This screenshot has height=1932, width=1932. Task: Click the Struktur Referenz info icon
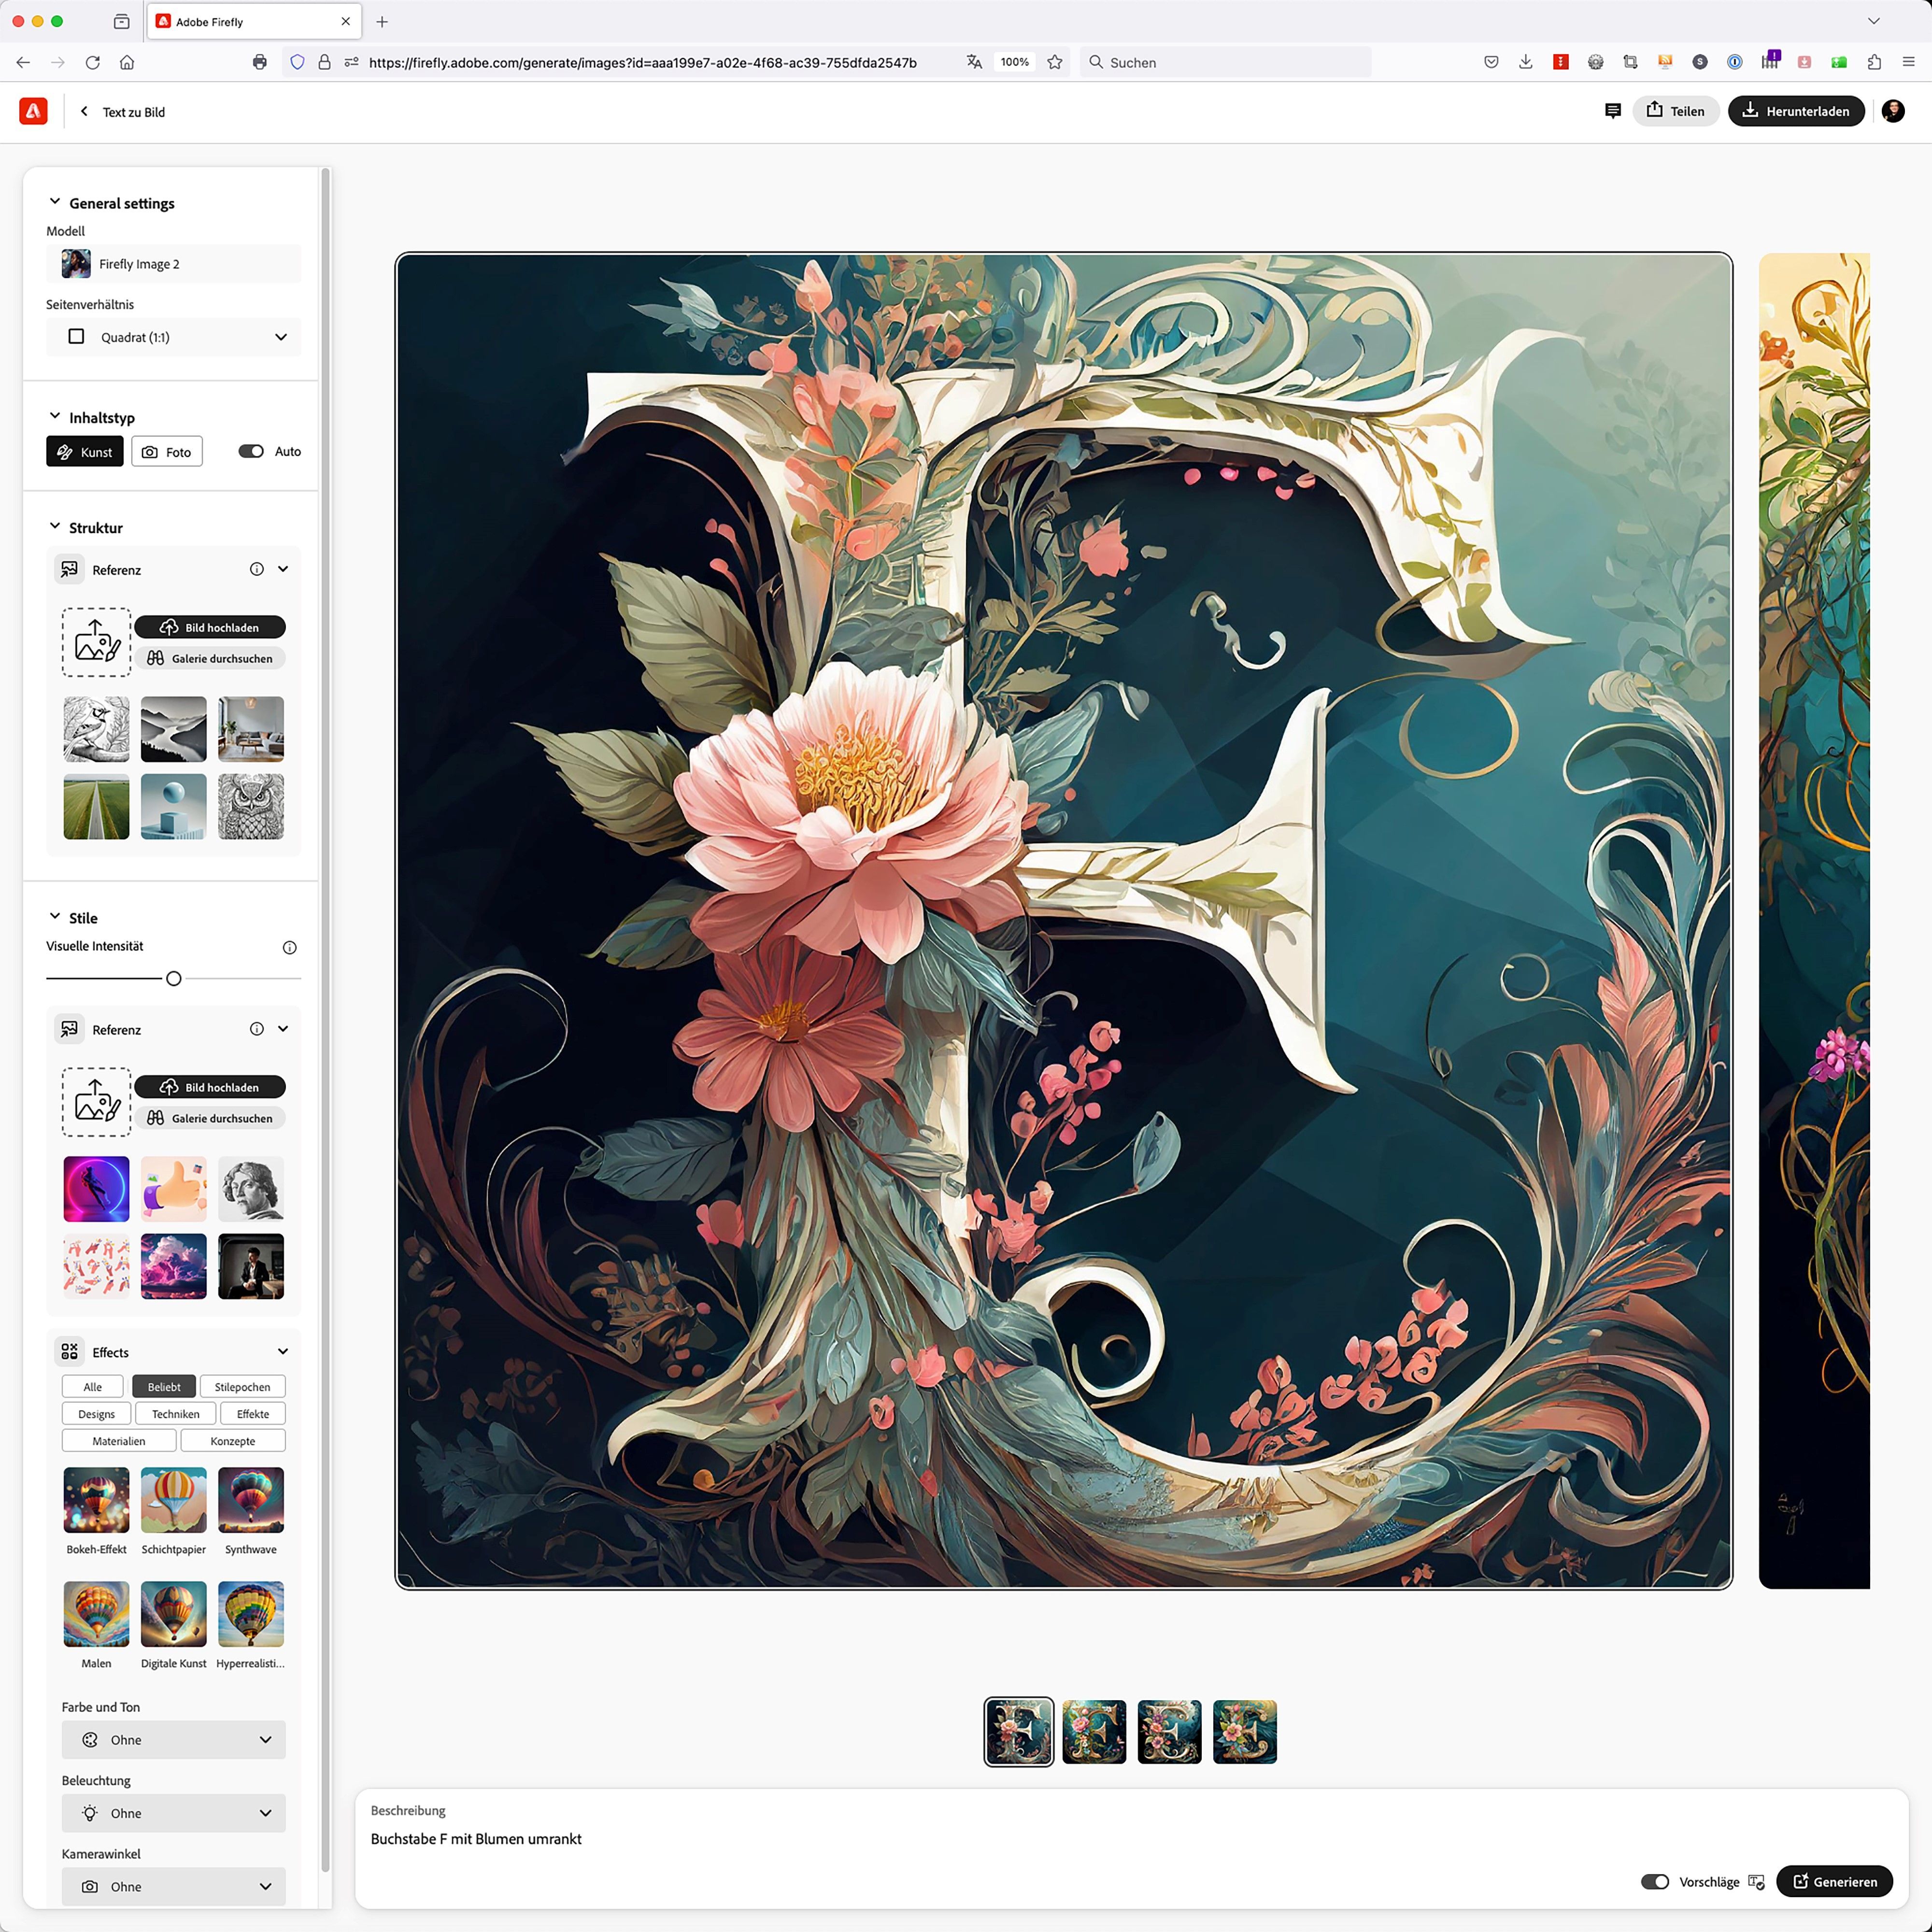[x=257, y=569]
